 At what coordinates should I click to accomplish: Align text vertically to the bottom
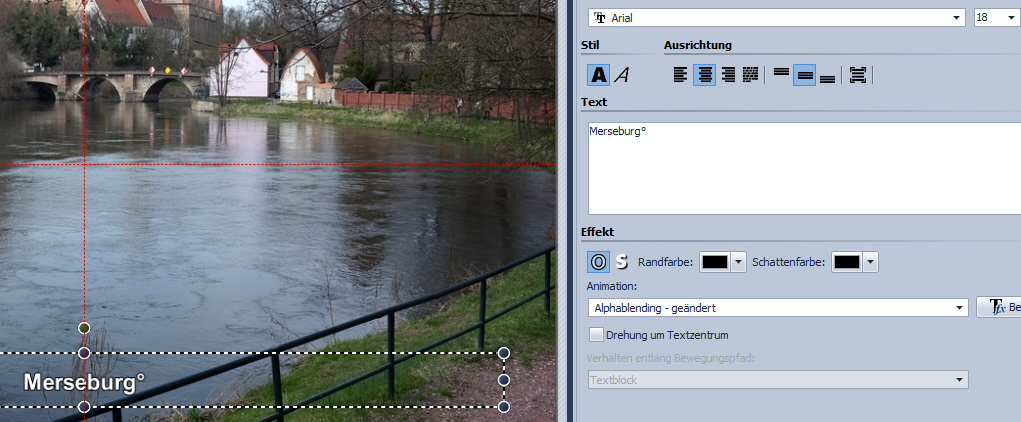[827, 74]
